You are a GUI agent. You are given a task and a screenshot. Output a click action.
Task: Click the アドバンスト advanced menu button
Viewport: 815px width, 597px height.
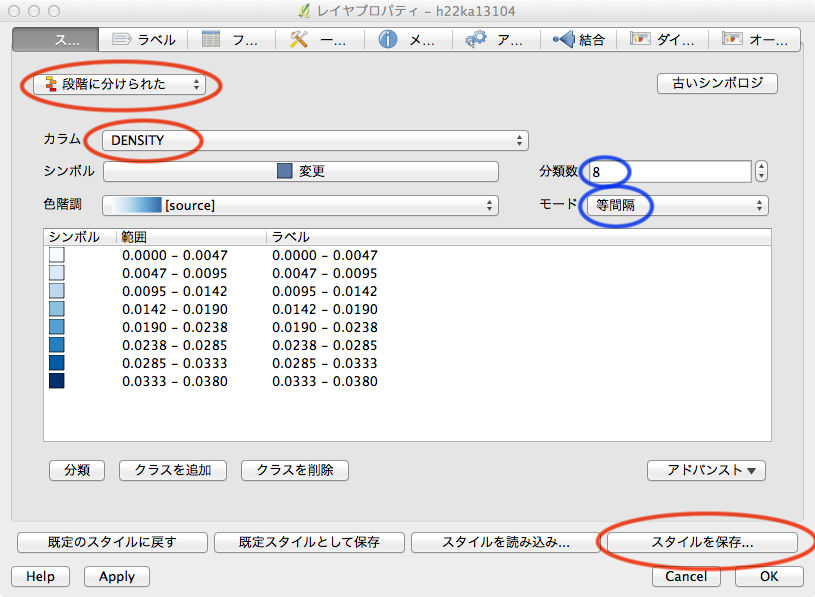[706, 470]
